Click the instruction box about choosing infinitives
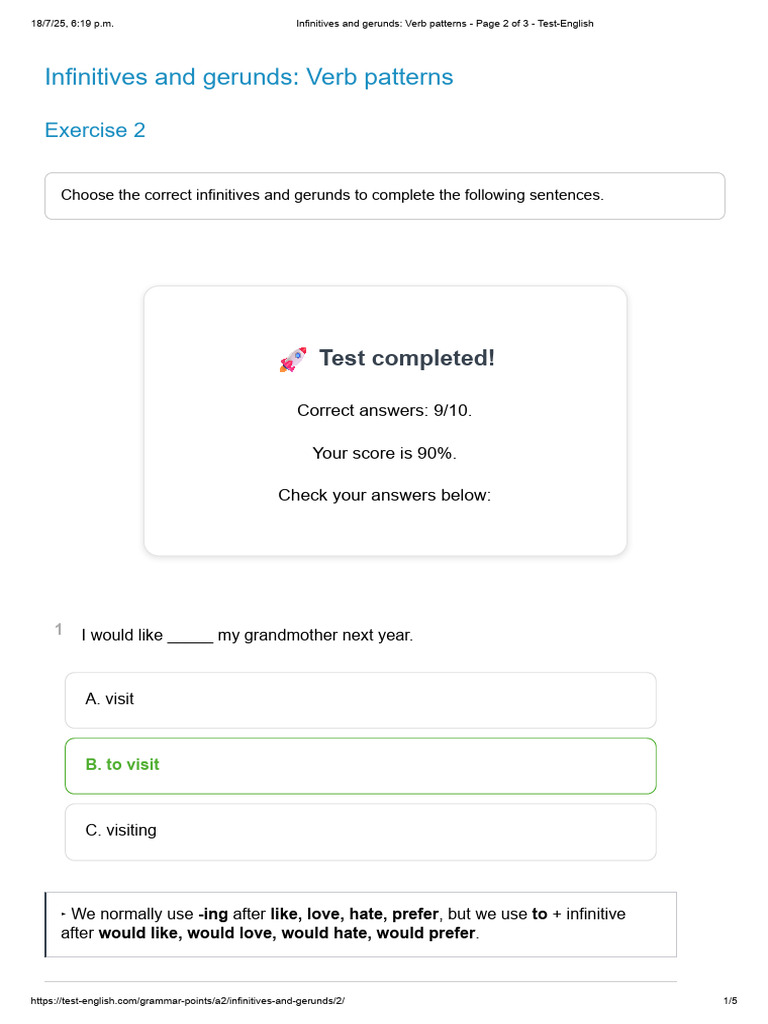This screenshot has height=1024, width=768. (384, 196)
